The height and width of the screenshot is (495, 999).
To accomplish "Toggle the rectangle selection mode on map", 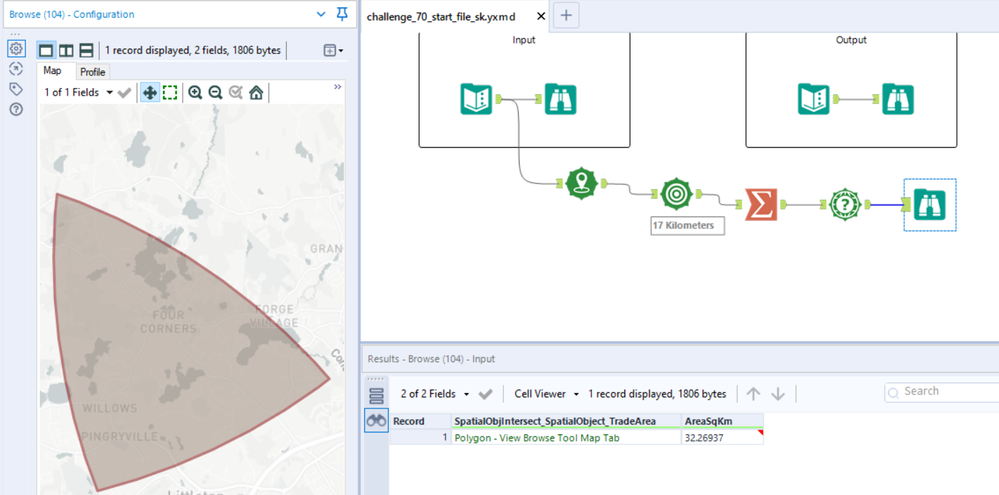I will [170, 92].
